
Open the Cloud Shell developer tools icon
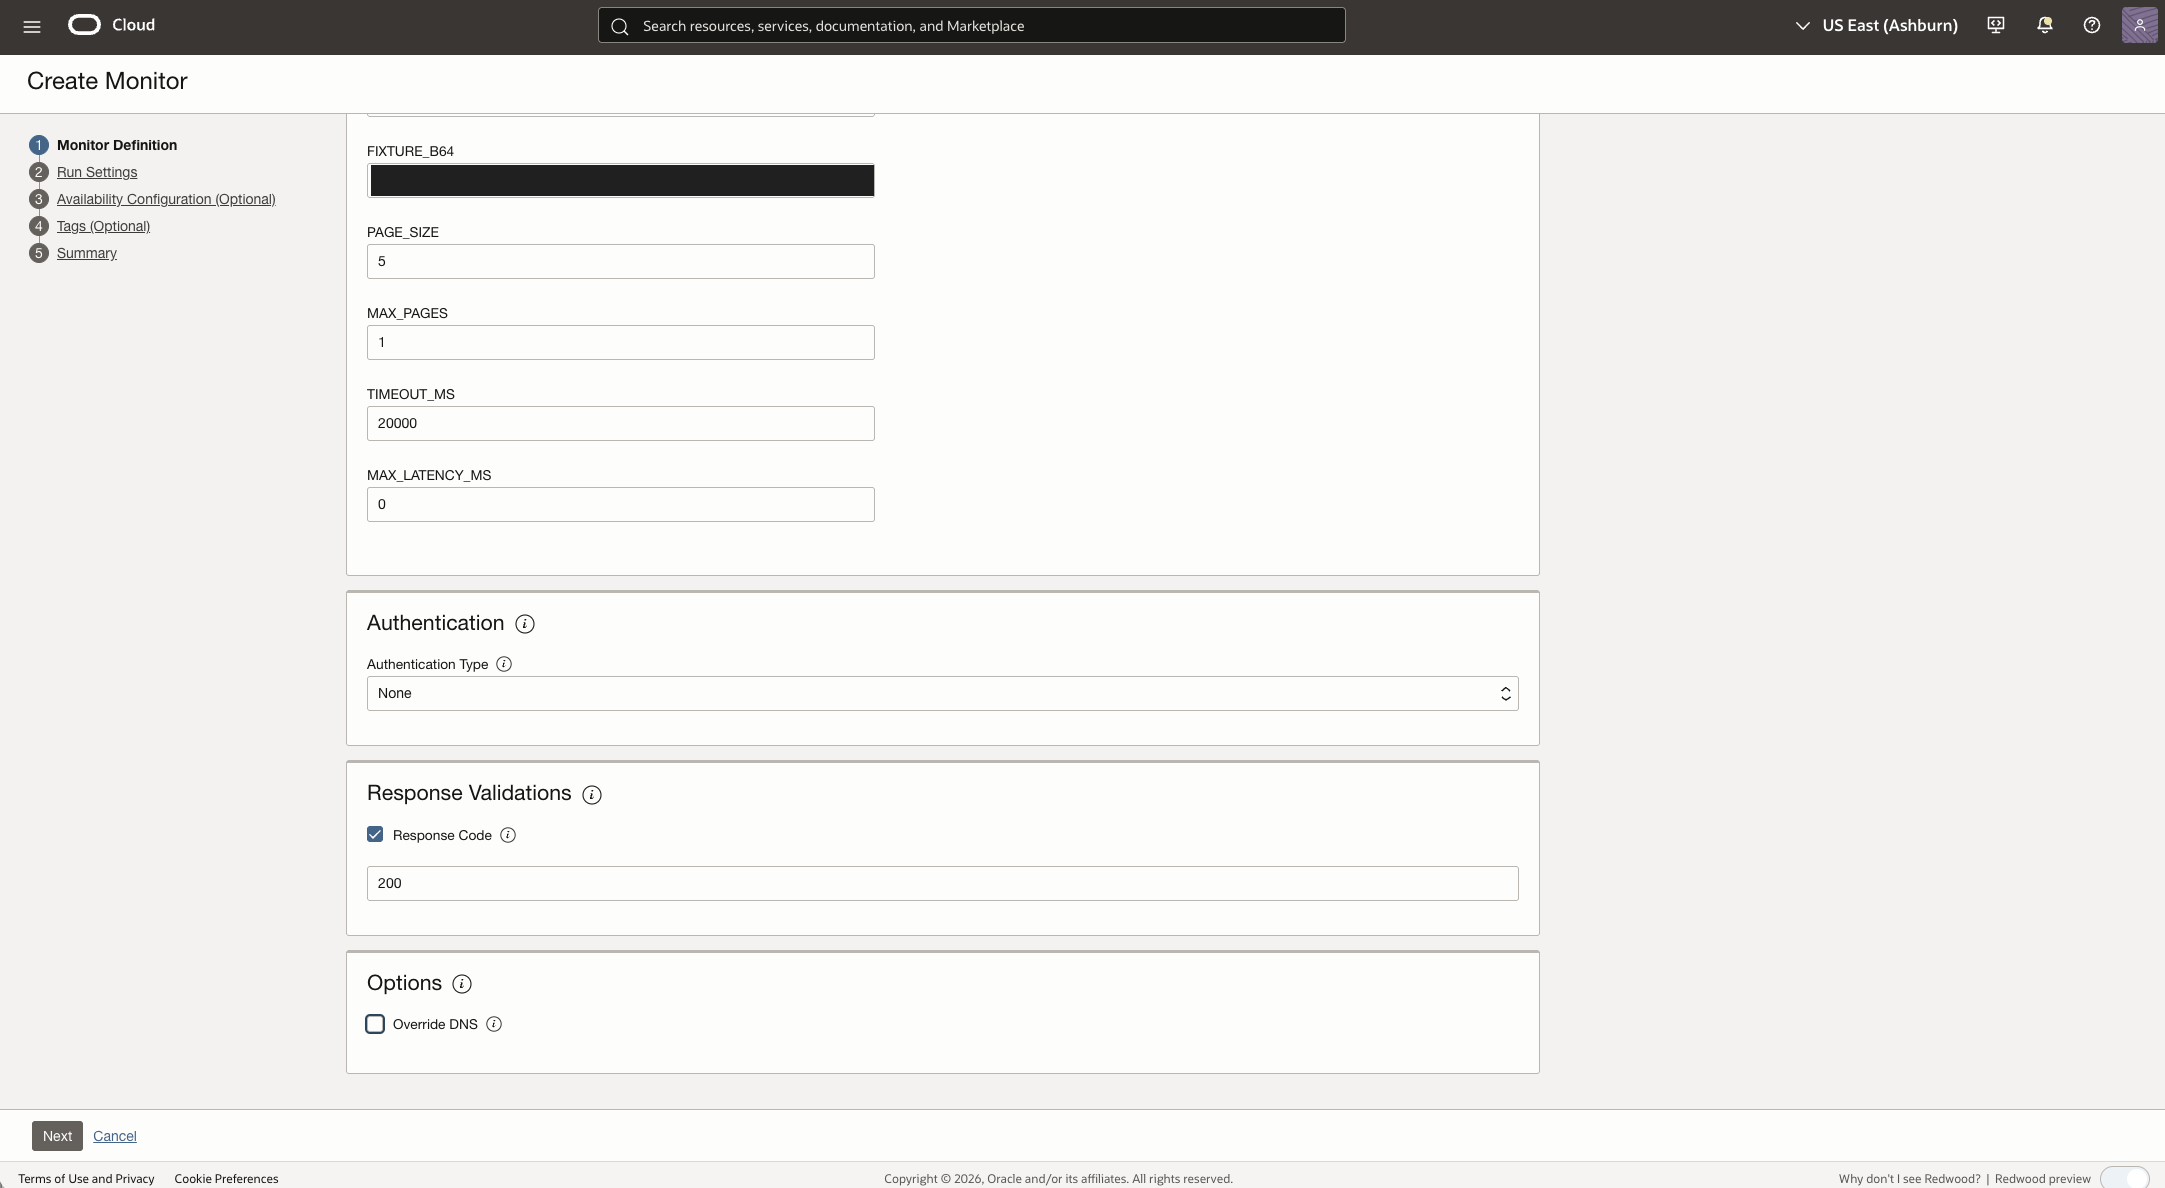point(1996,26)
